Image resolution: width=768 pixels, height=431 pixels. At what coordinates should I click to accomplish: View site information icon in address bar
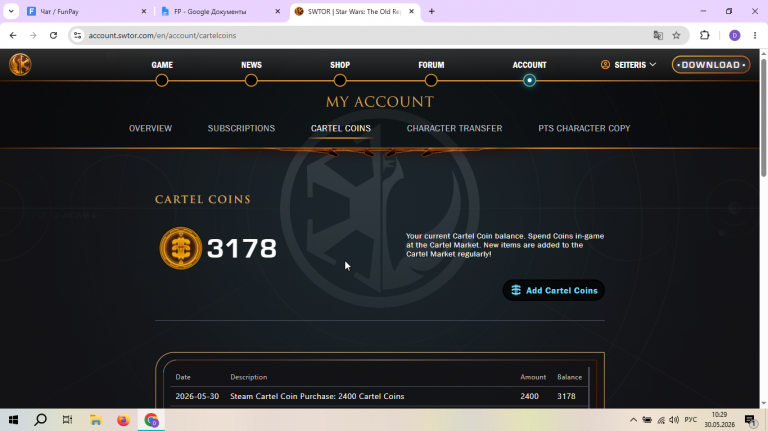point(77,35)
